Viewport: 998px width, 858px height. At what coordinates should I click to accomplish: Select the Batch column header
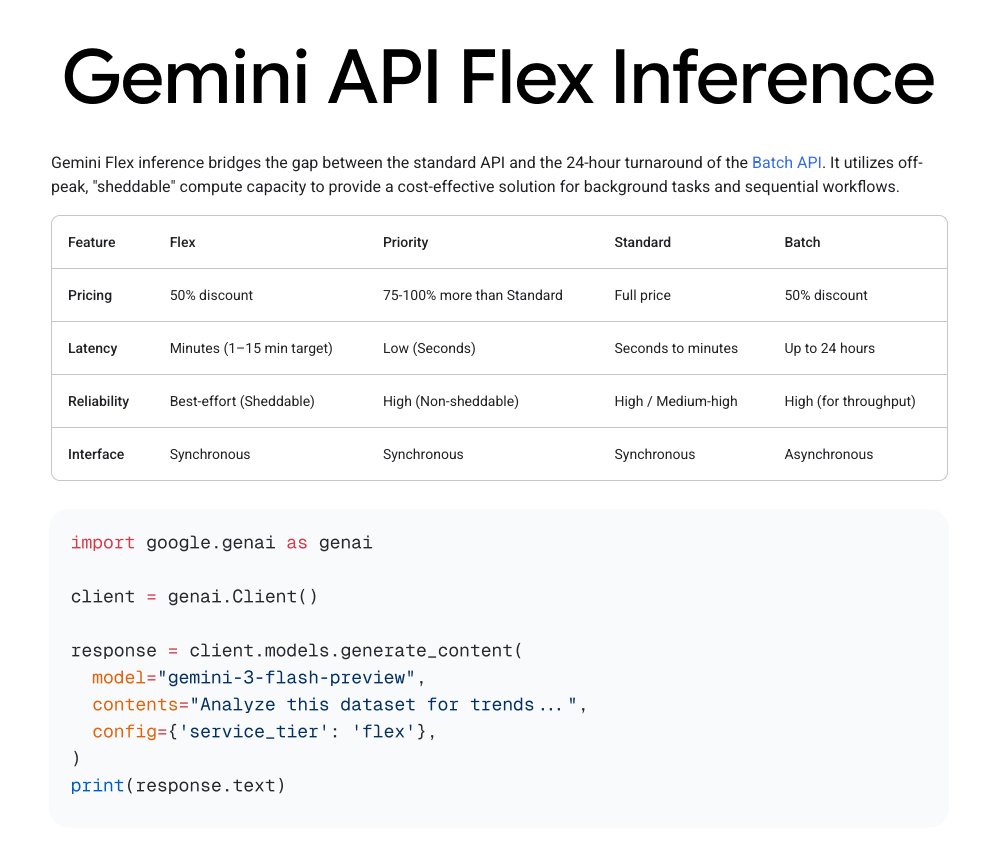pyautogui.click(x=802, y=243)
